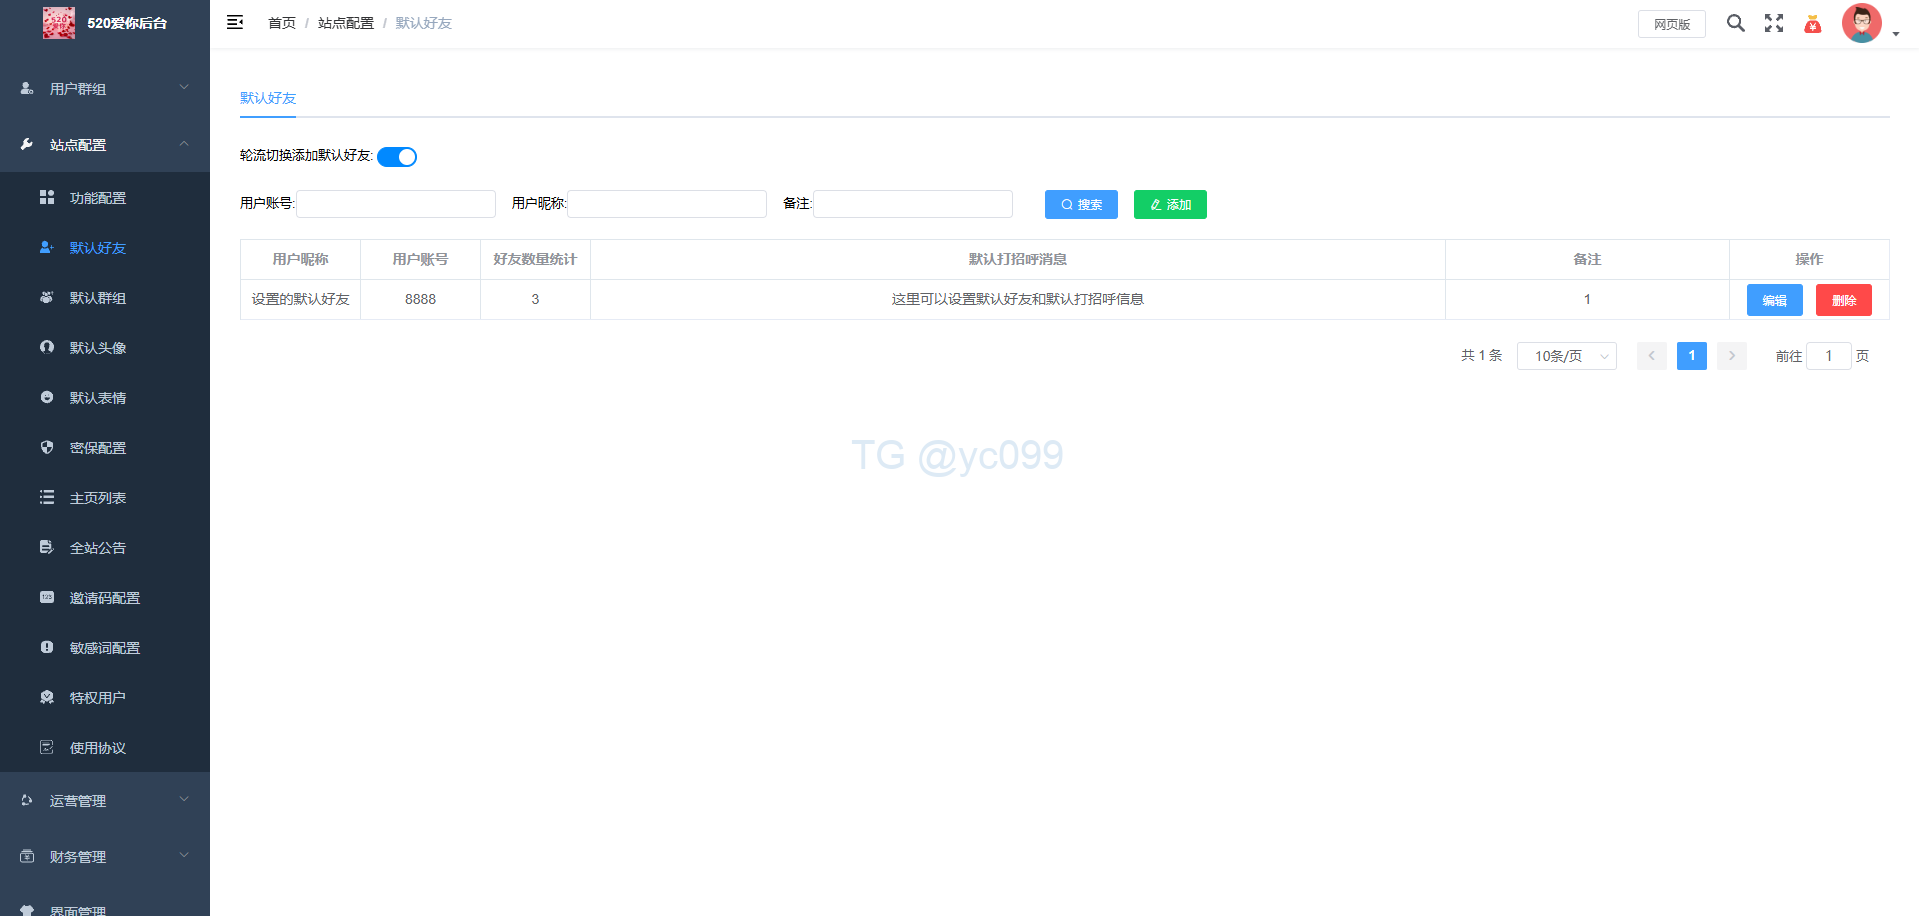
Task: Click the 用户账号 input field
Action: [396, 204]
